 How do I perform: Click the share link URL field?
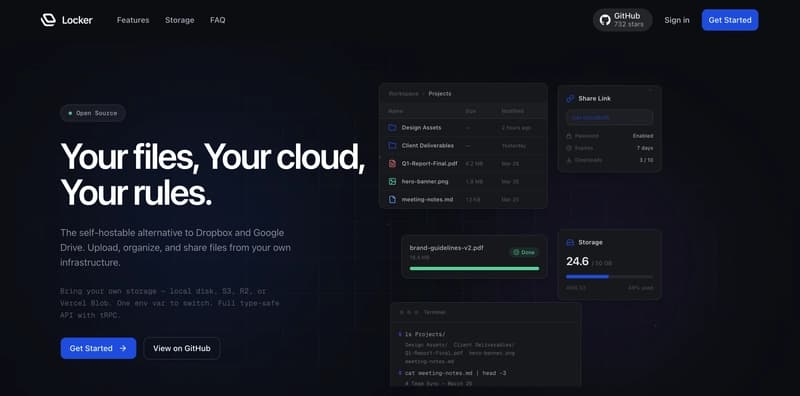click(609, 117)
